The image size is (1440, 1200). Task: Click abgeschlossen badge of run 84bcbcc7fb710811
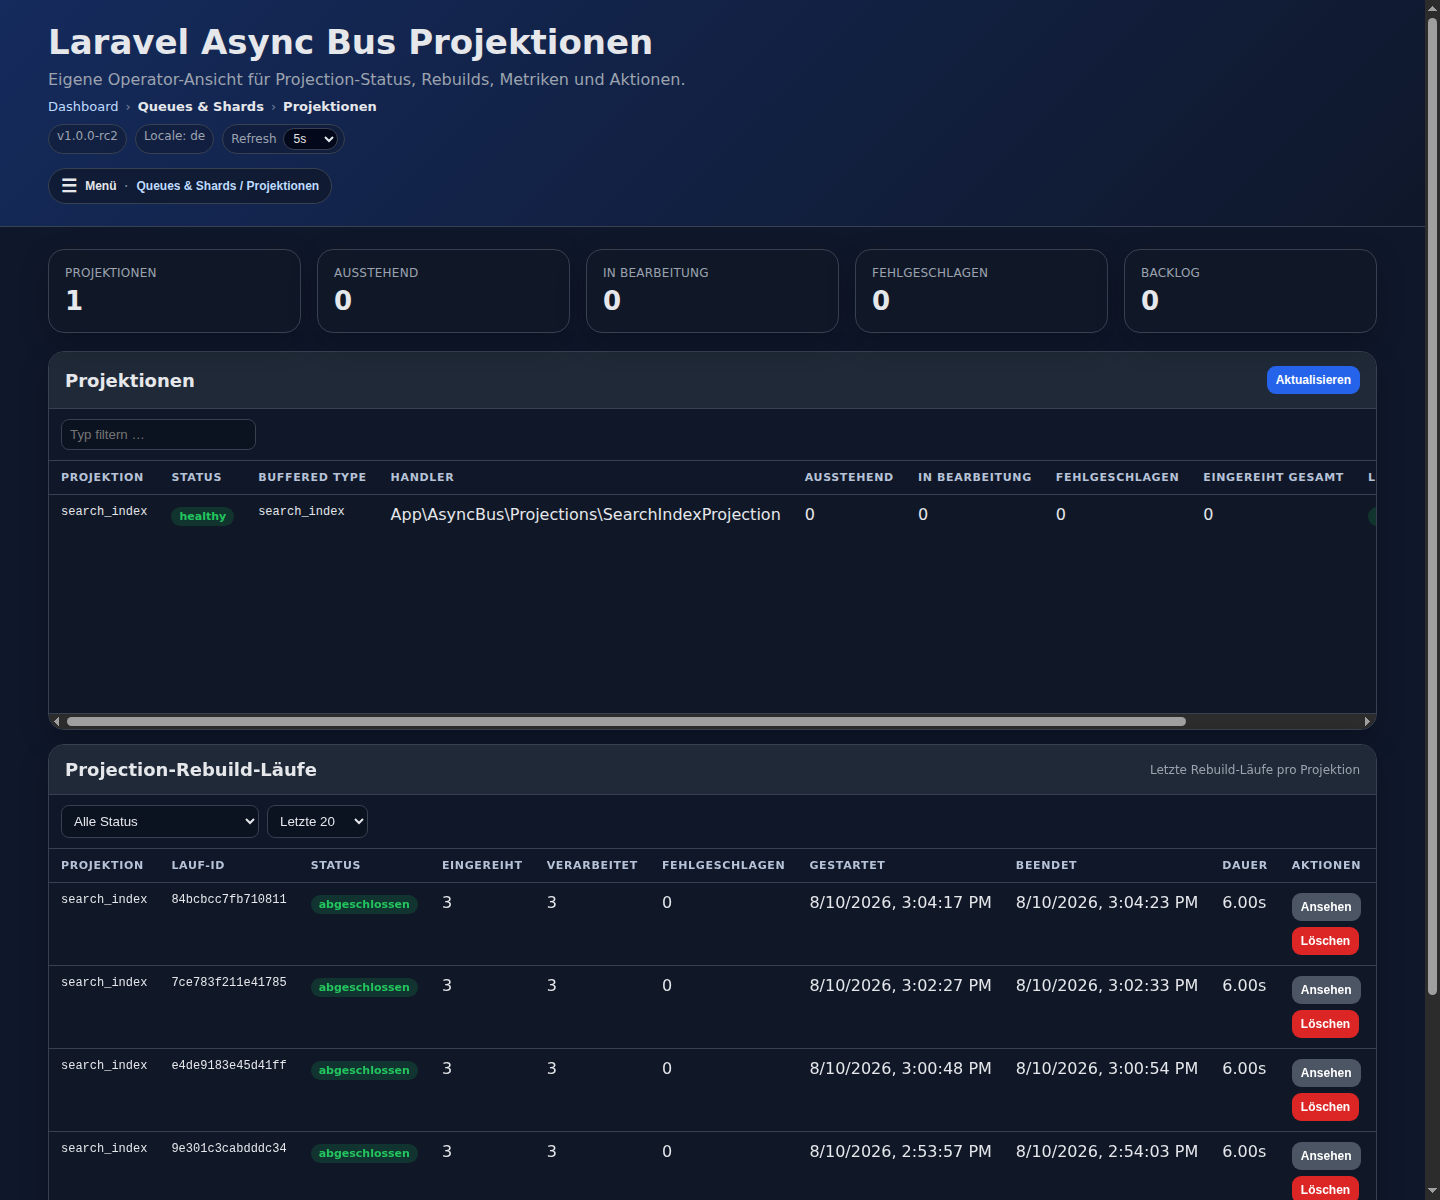364,904
